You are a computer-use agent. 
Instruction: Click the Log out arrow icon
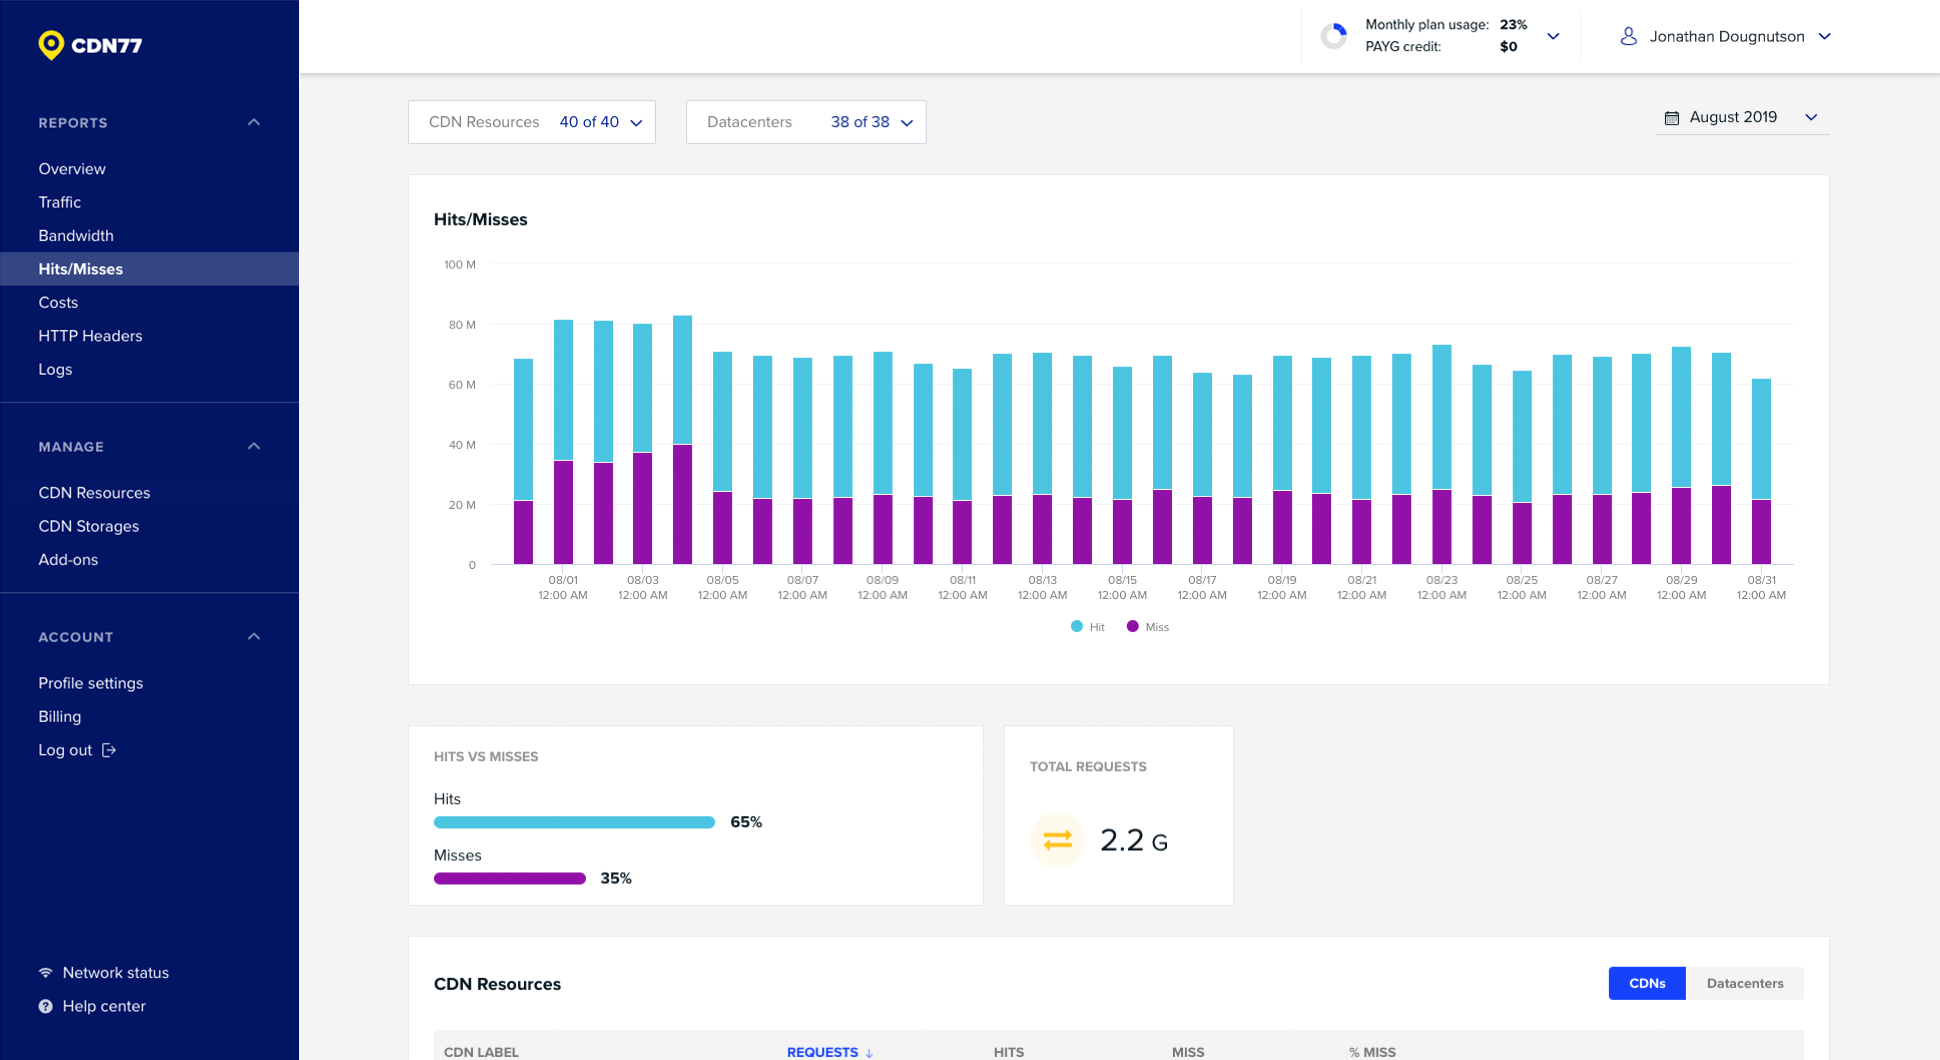coord(109,750)
